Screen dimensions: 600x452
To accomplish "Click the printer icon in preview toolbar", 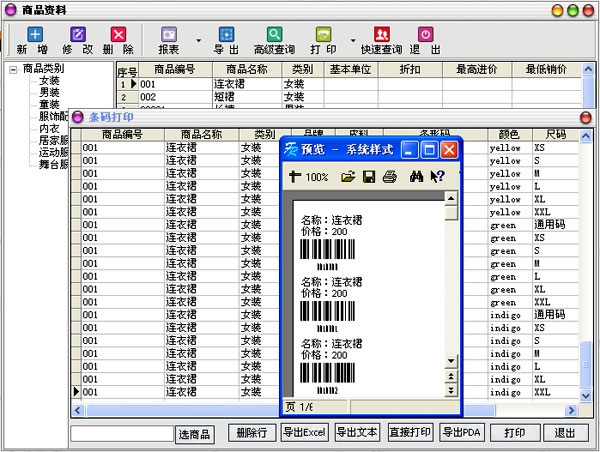I will pyautogui.click(x=390, y=177).
